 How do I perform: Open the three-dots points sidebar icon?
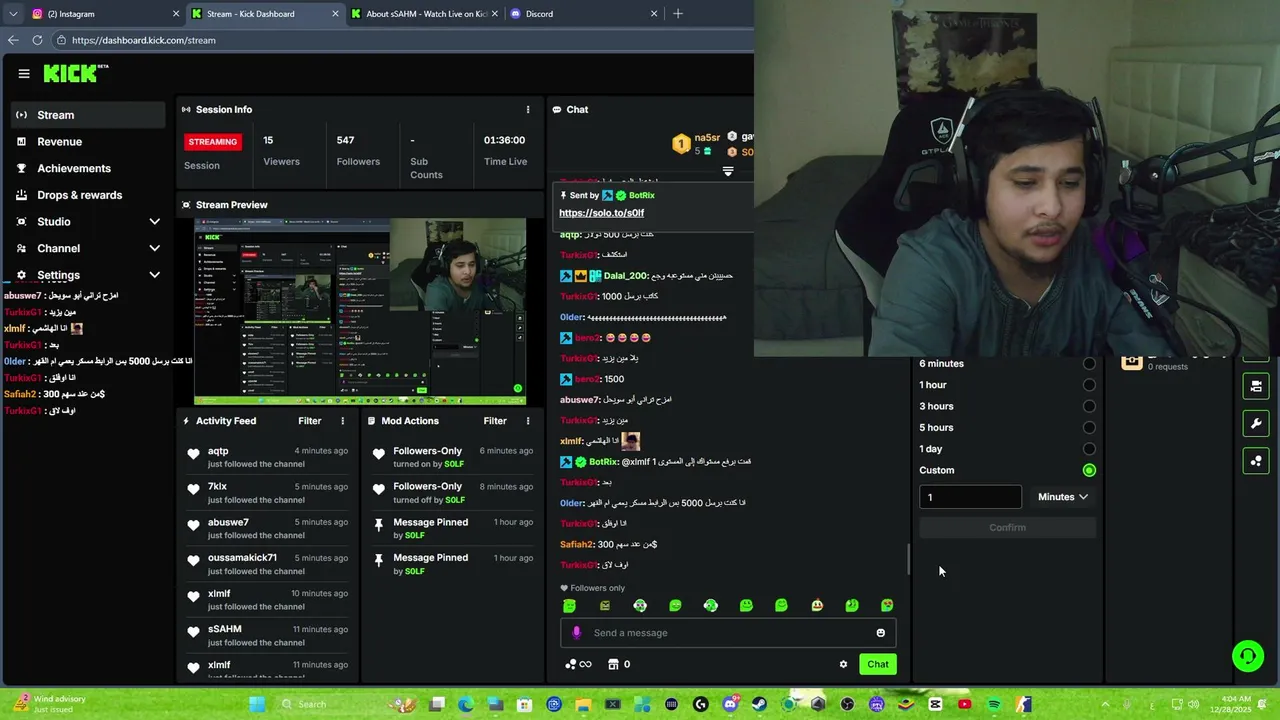tap(1256, 460)
